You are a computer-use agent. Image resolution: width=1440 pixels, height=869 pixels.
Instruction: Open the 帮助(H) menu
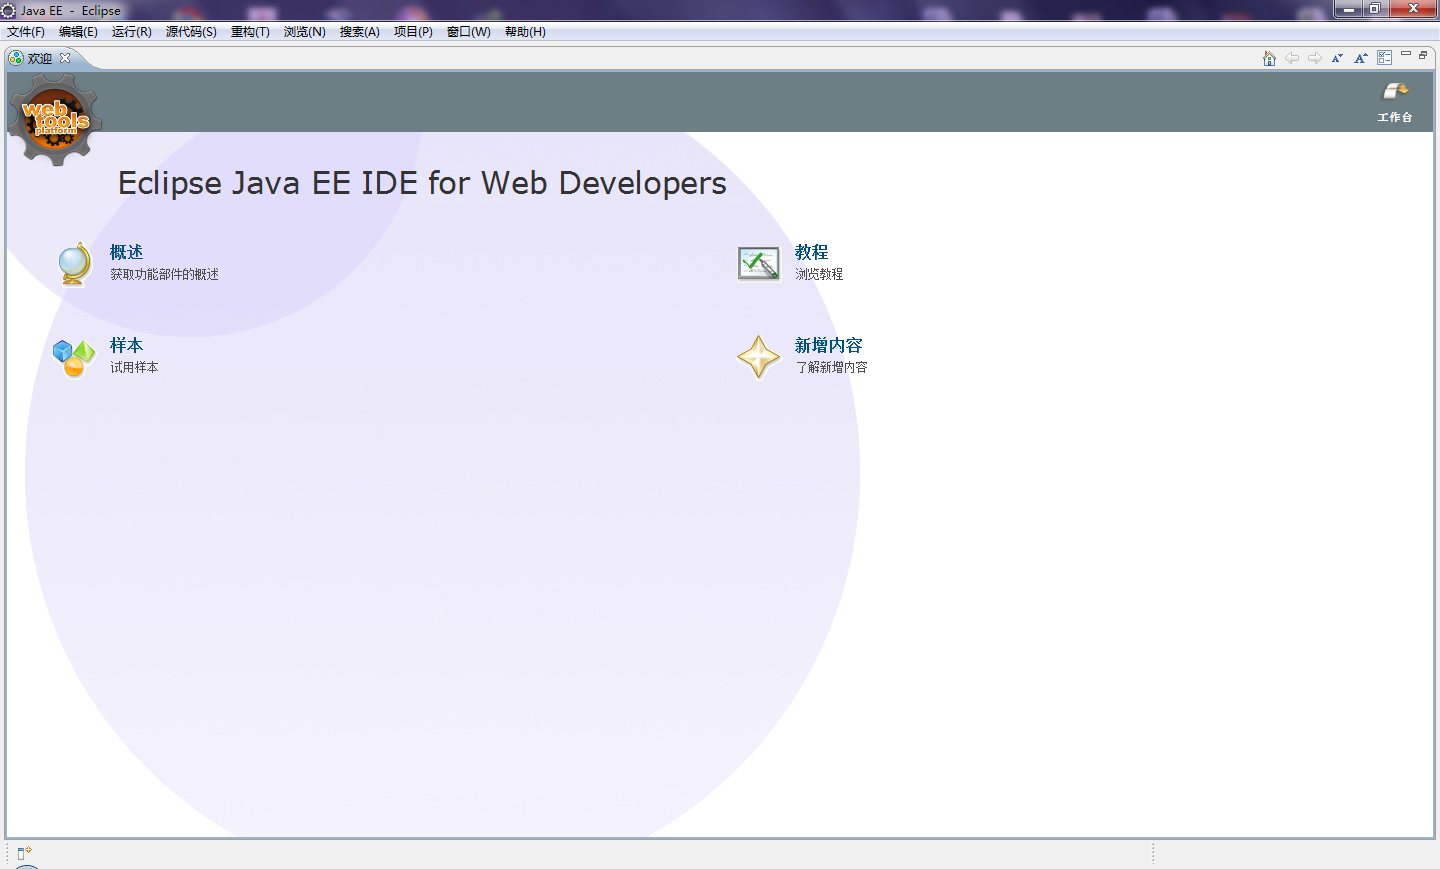[525, 32]
